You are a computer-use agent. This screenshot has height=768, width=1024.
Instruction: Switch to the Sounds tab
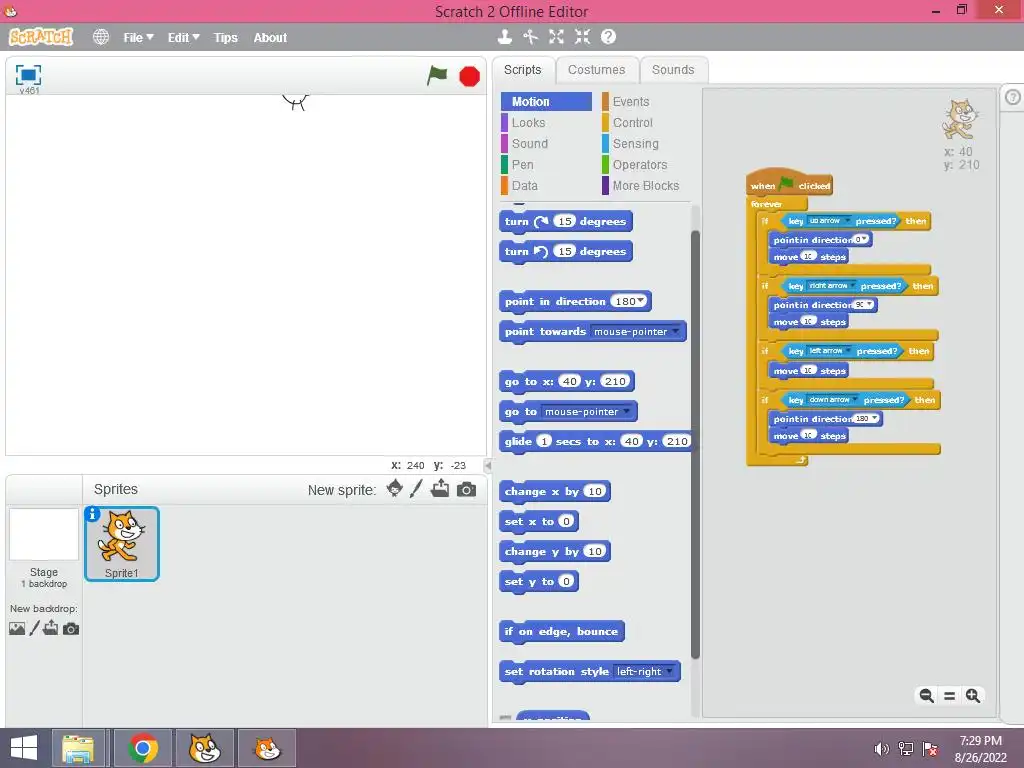673,70
